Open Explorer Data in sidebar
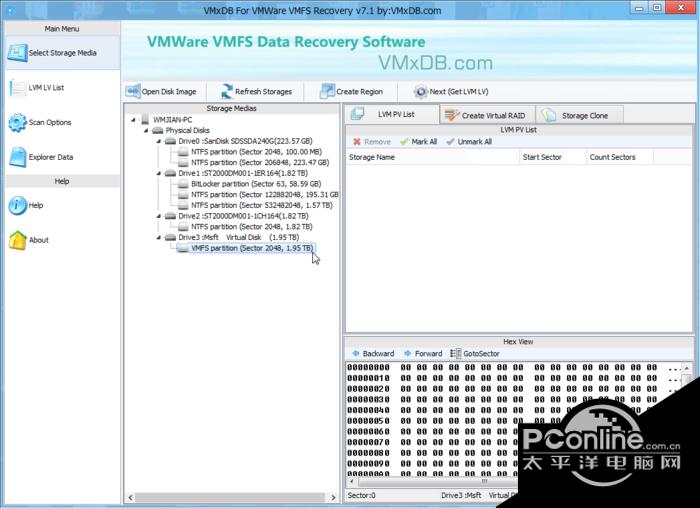The image size is (700, 508). coord(41,157)
